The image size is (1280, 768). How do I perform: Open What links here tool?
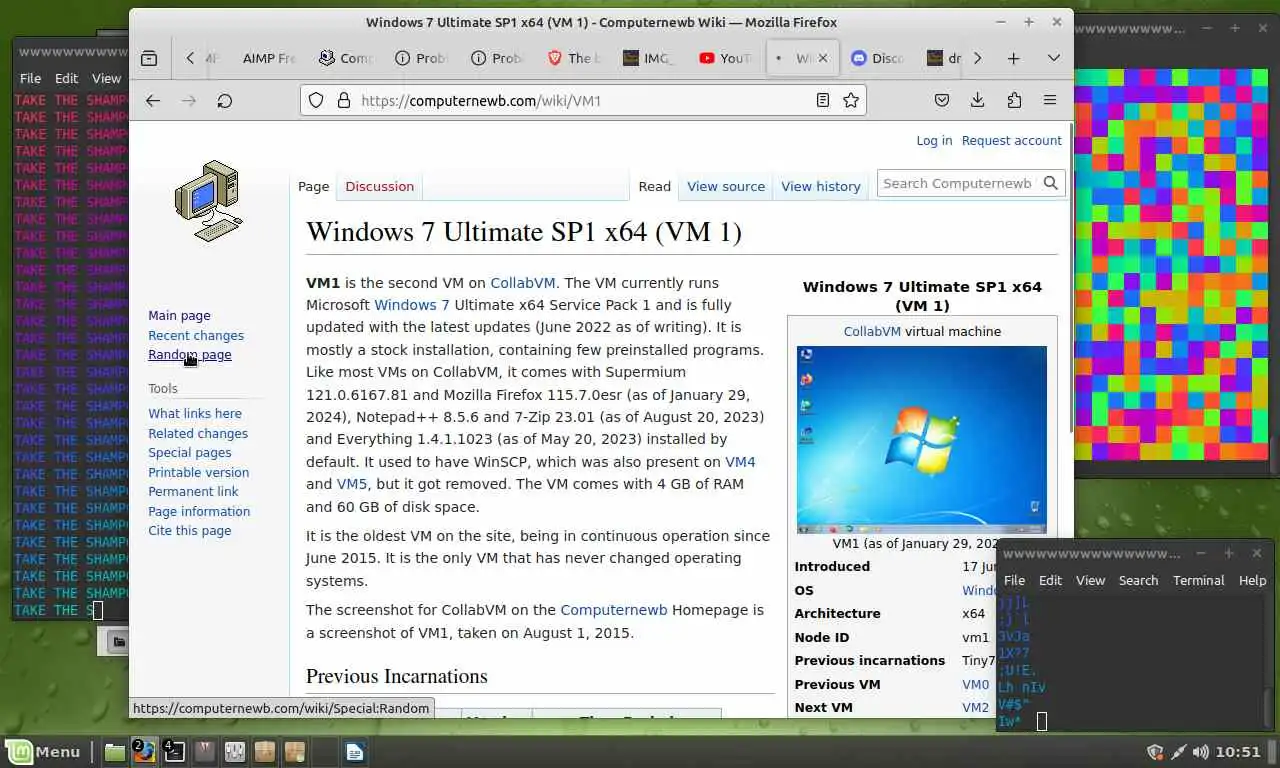click(x=195, y=413)
